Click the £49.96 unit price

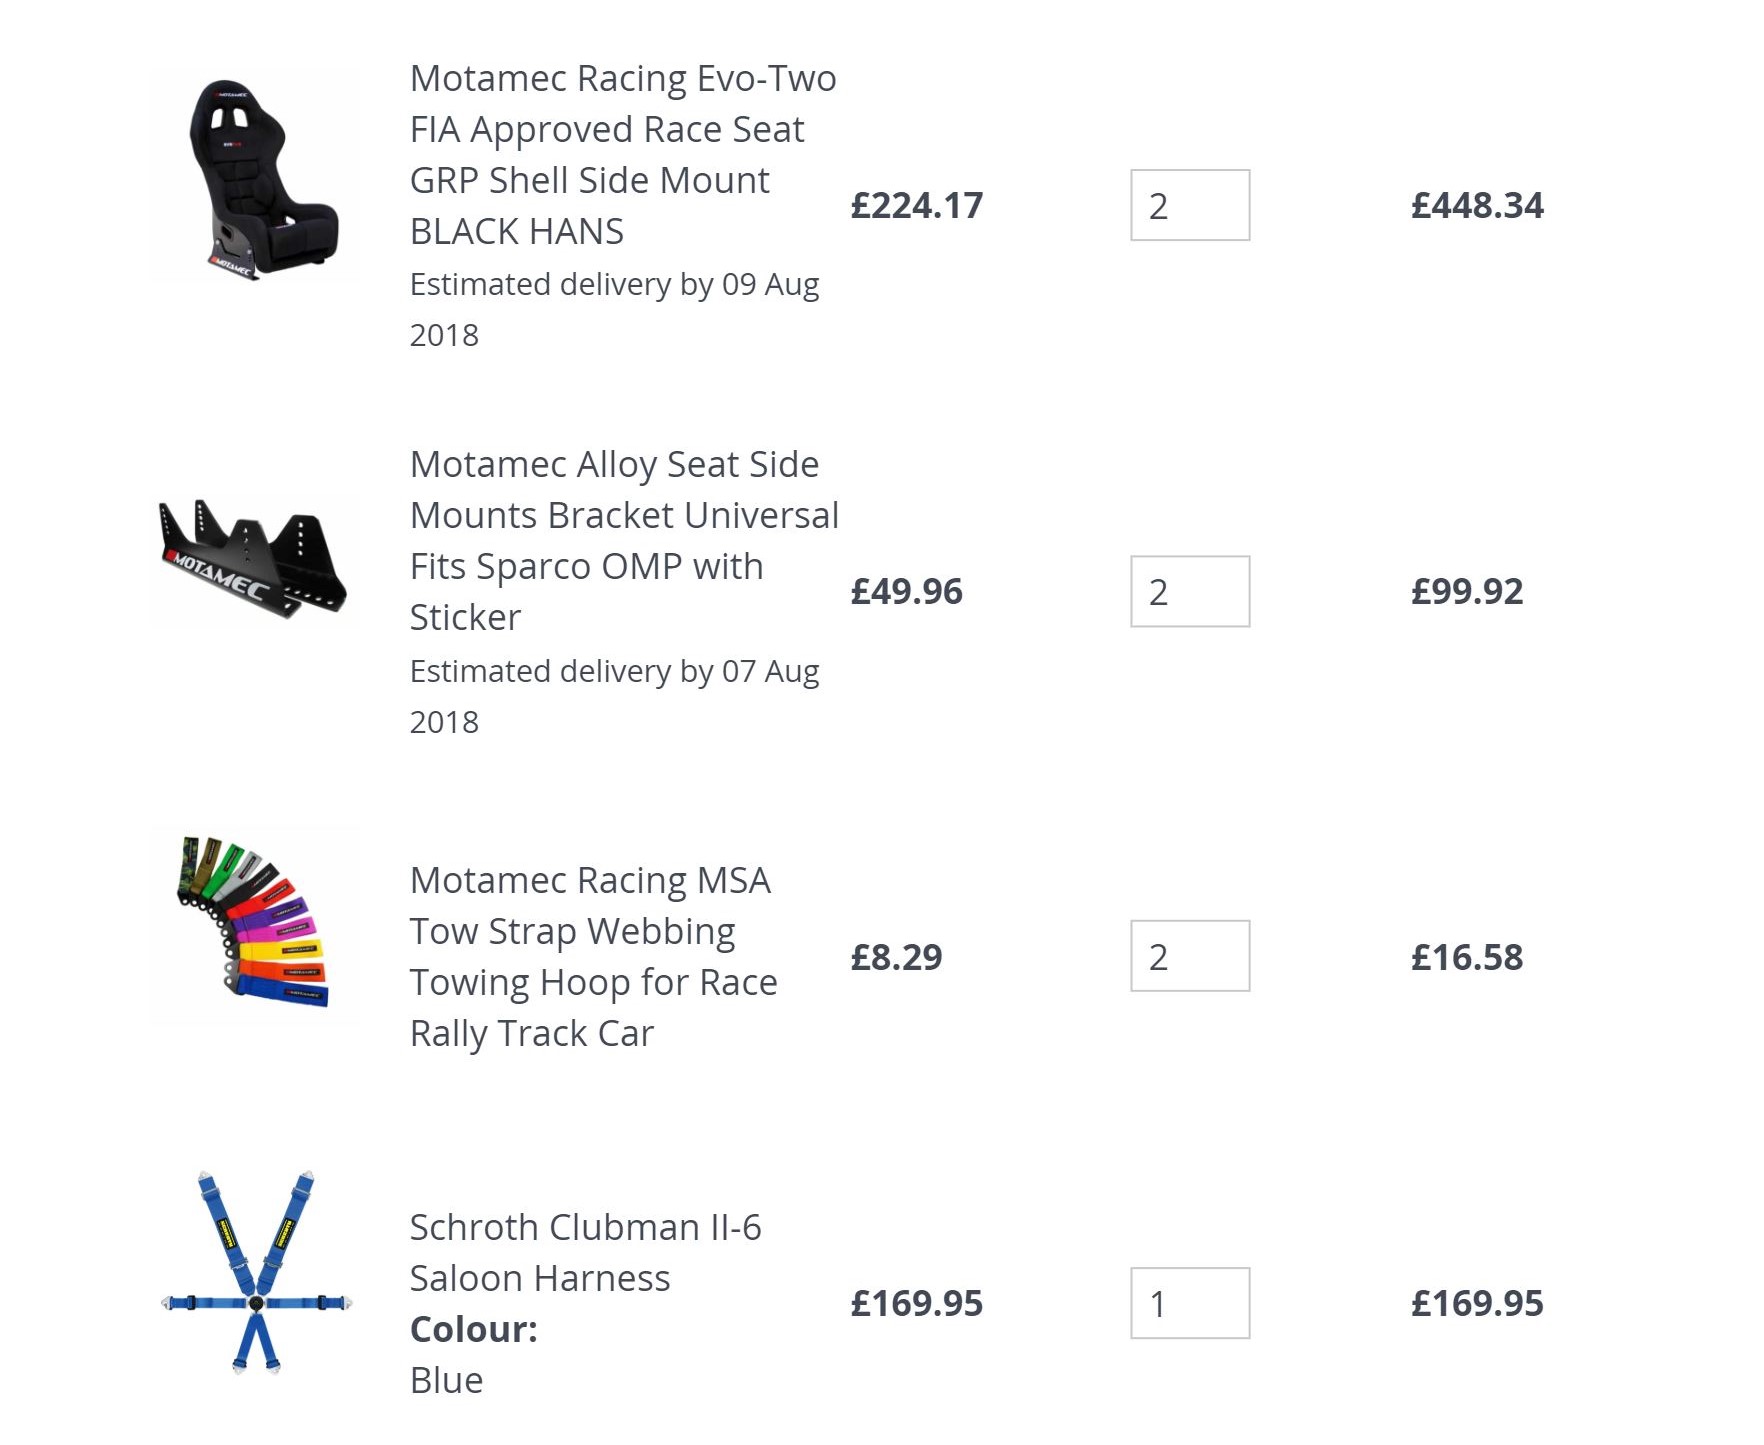(x=906, y=591)
